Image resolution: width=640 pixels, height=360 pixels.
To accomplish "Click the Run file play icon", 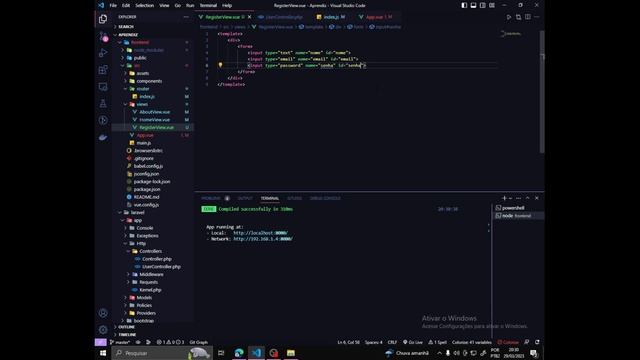I will 509,17.
